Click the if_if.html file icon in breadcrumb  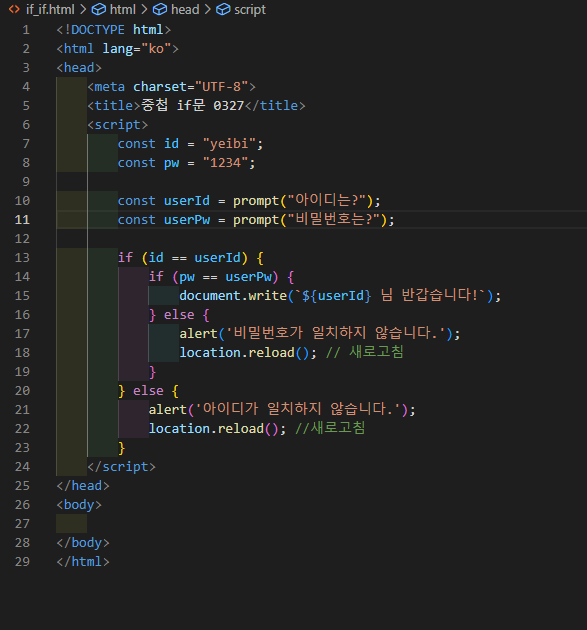pyautogui.click(x=14, y=9)
